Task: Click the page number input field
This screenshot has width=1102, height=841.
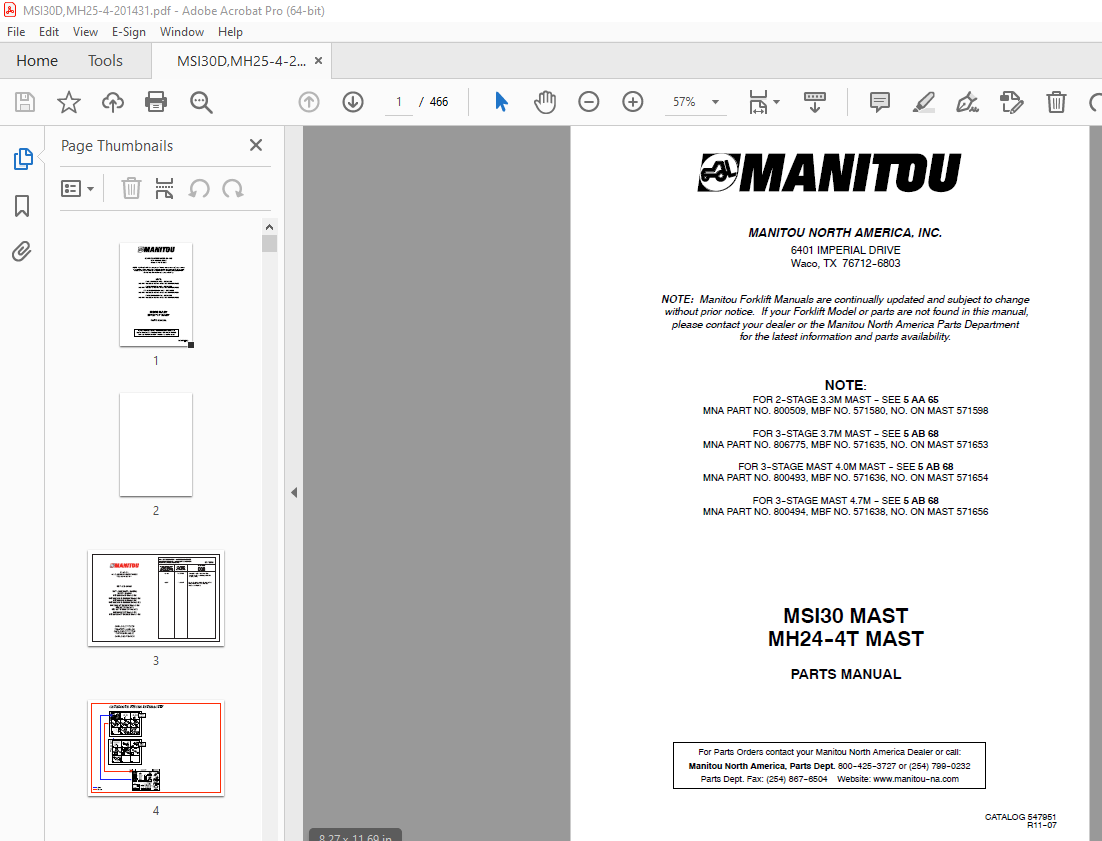Action: 398,102
